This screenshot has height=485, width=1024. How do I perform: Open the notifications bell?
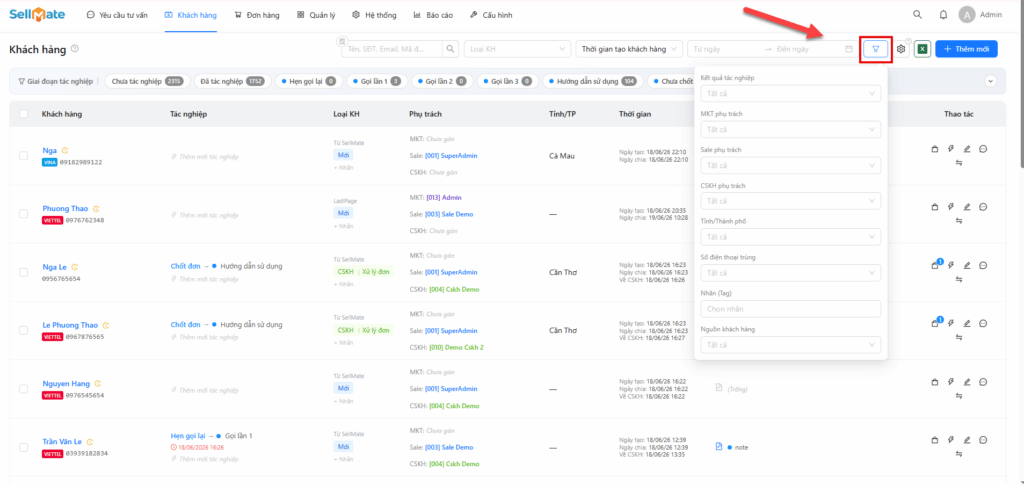tap(943, 14)
